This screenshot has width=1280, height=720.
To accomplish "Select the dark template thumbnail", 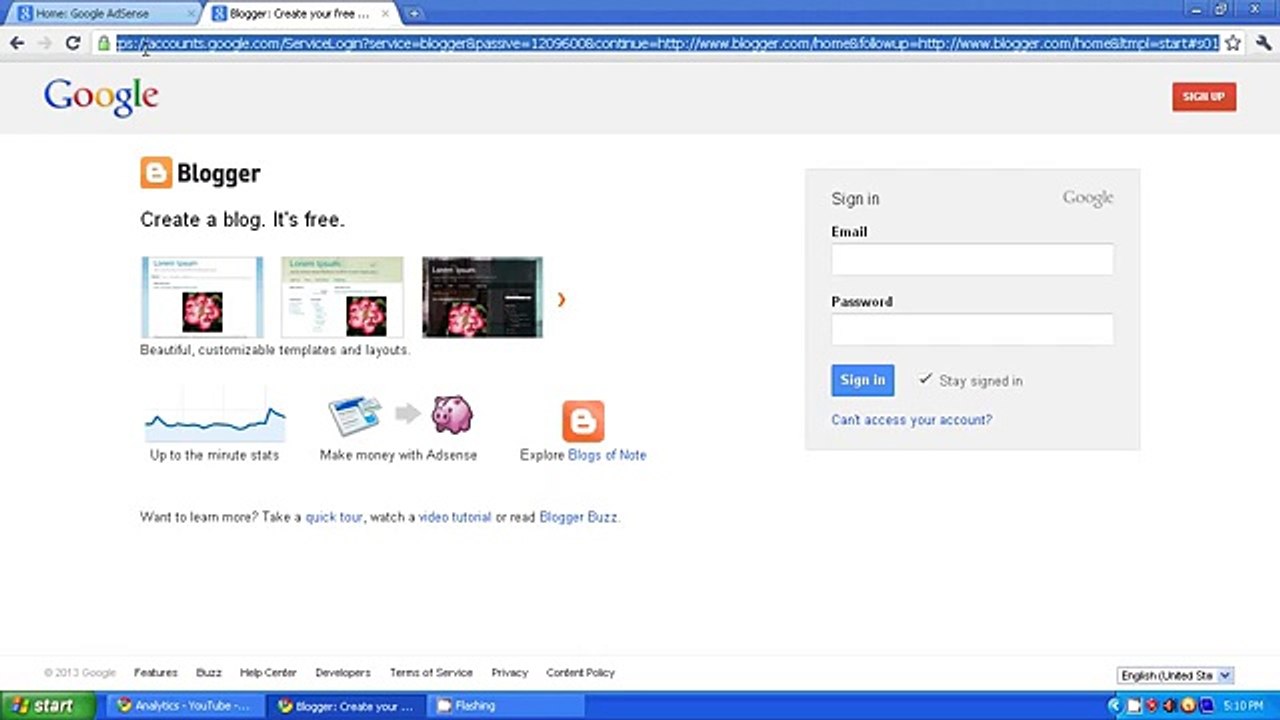I will (482, 298).
